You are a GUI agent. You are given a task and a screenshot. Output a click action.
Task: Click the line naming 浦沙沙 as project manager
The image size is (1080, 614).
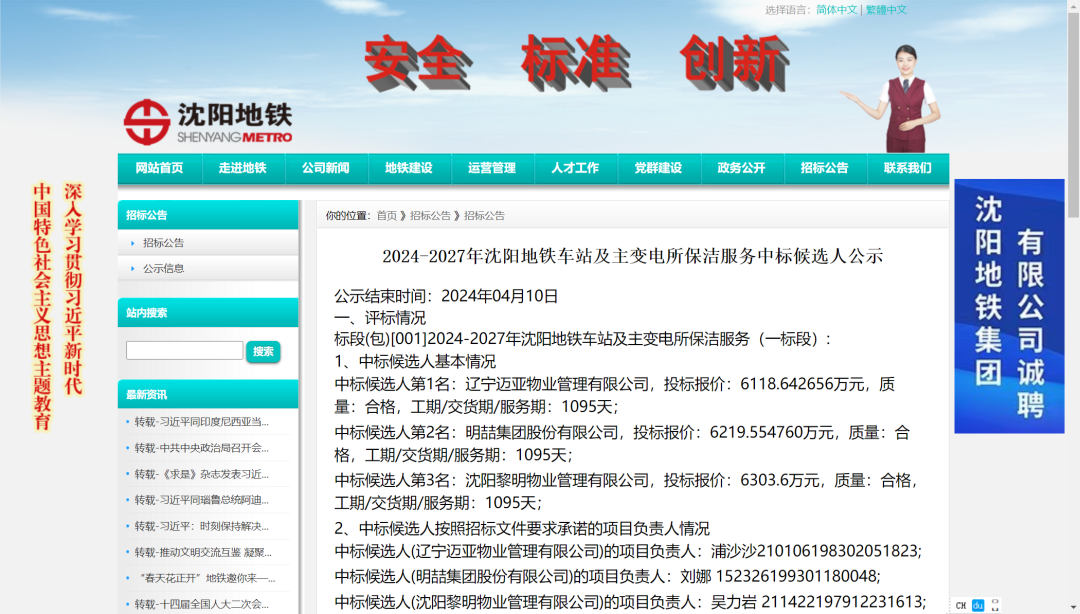pos(628,551)
